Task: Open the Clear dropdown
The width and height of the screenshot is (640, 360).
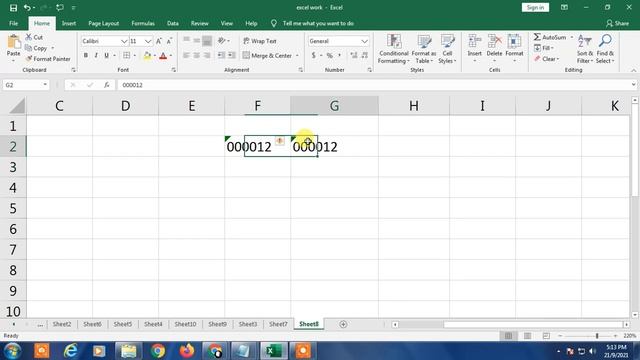Action: pyautogui.click(x=547, y=59)
